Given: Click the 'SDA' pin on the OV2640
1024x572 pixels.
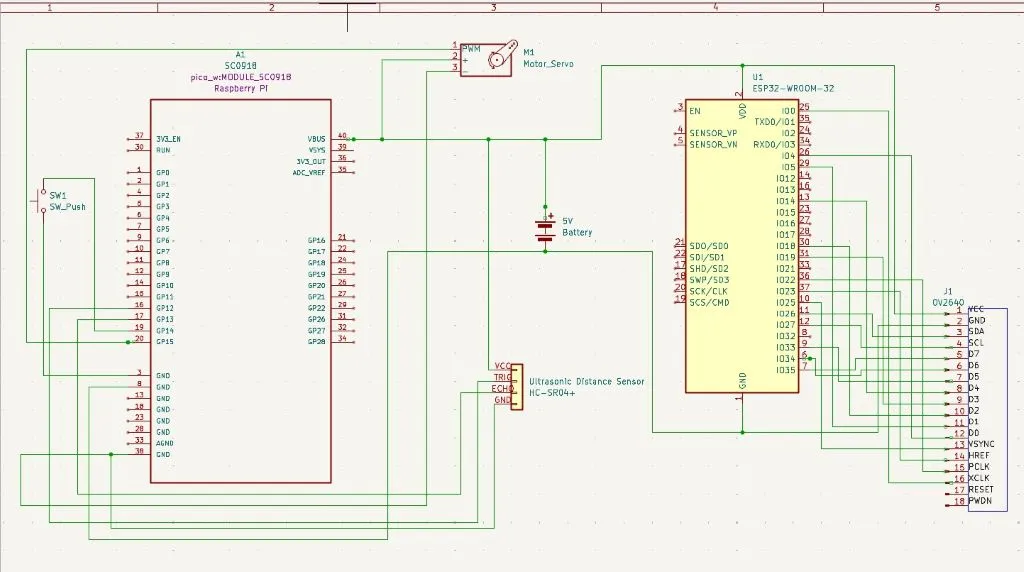Looking at the screenshot, I should tap(976, 332).
